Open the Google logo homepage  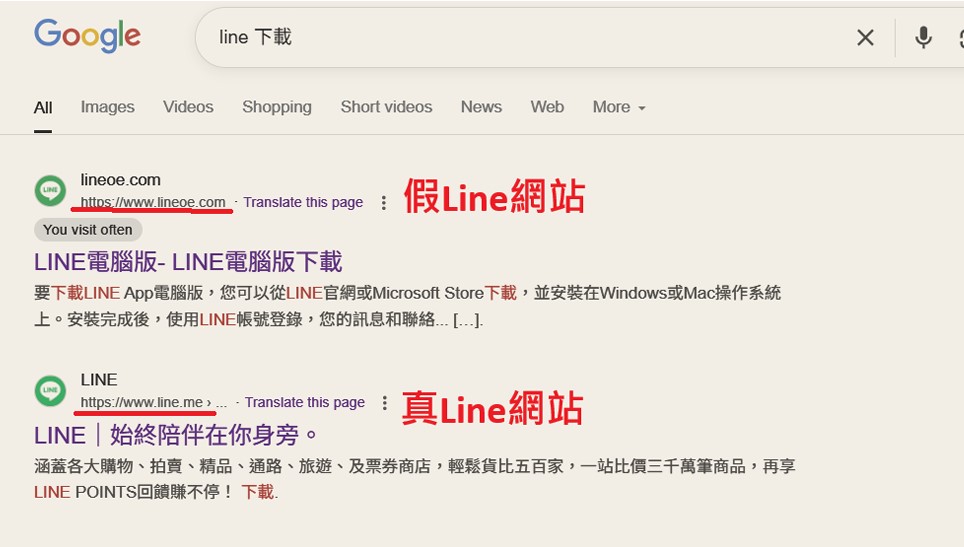coord(87,35)
